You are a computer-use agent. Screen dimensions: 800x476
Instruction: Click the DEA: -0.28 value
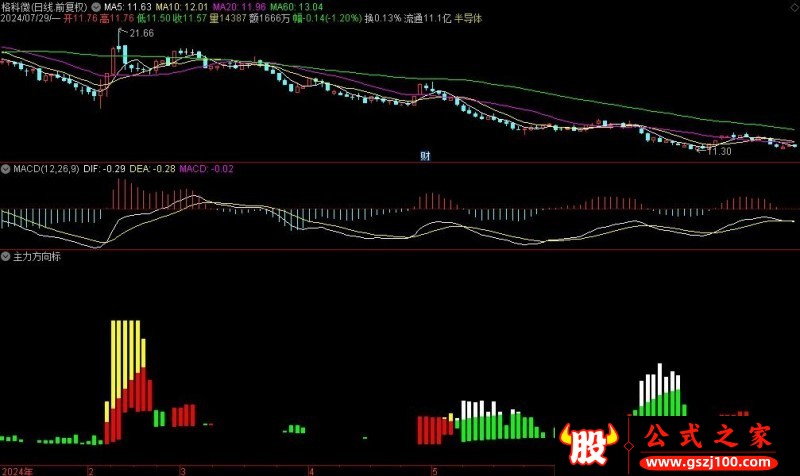[152, 169]
